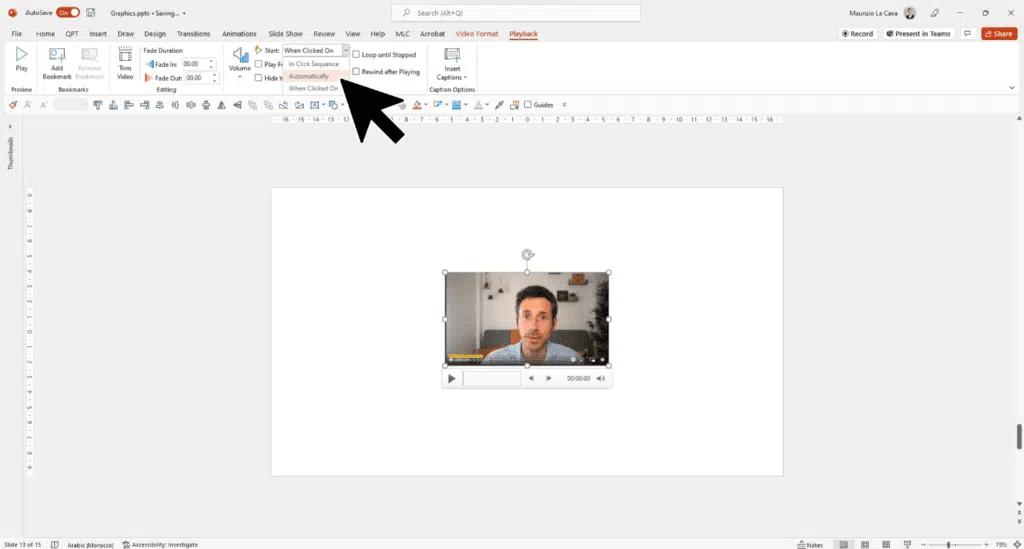Click the Play preview icon in the ribbon
Image resolution: width=1024 pixels, height=549 pixels.
pyautogui.click(x=21, y=56)
